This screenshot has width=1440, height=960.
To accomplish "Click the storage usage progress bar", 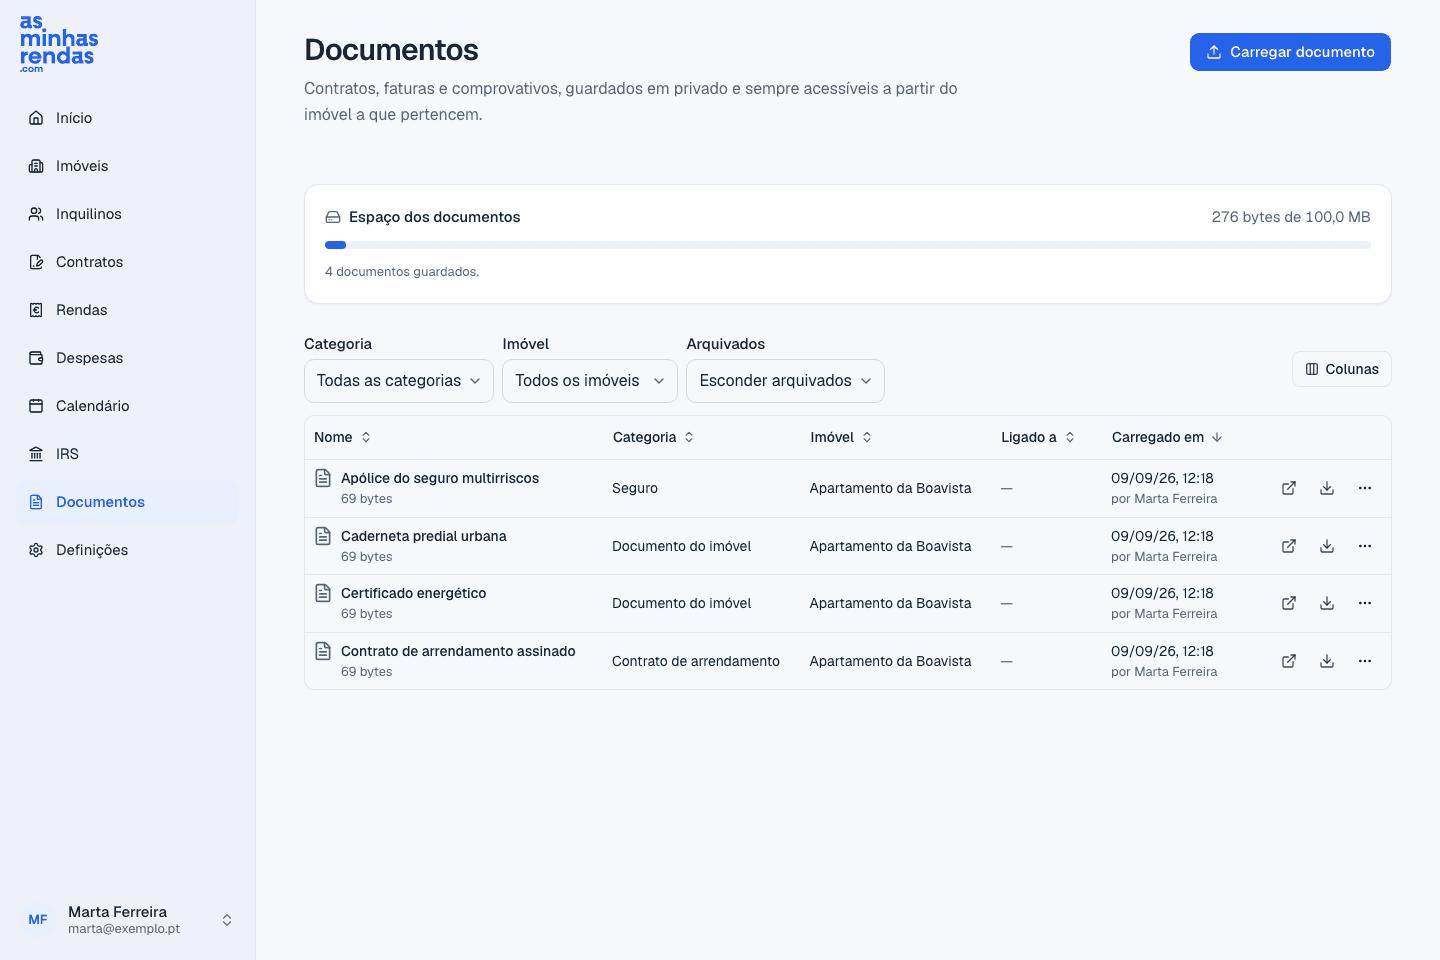I will pyautogui.click(x=848, y=245).
